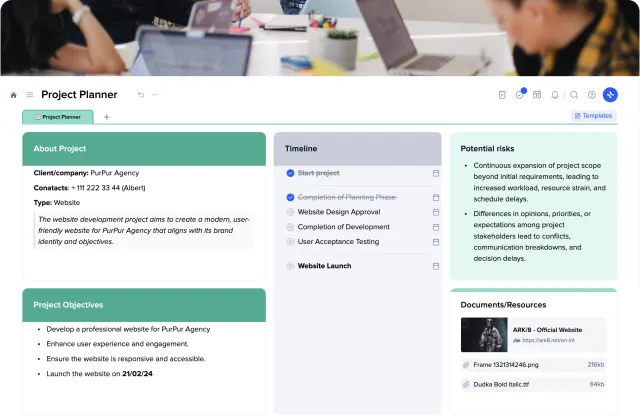Open the ARK/8 website preview thumbnail
640x420 pixels.
pyautogui.click(x=484, y=335)
